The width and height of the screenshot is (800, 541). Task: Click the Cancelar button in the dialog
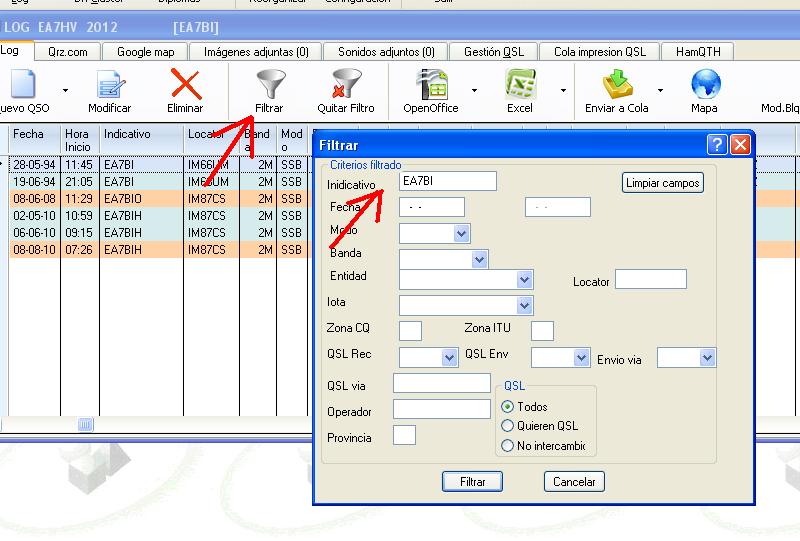(x=575, y=482)
